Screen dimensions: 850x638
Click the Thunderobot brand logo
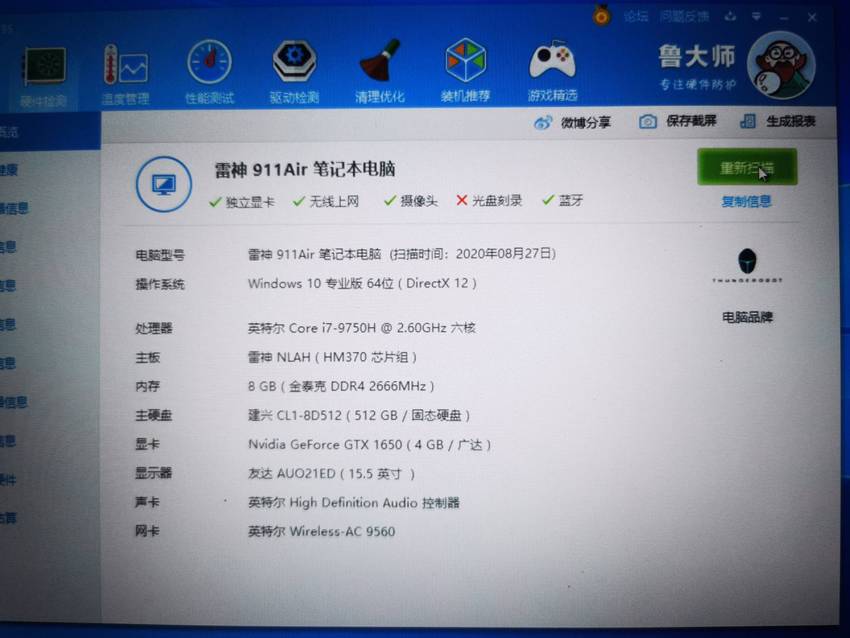[x=747, y=266]
